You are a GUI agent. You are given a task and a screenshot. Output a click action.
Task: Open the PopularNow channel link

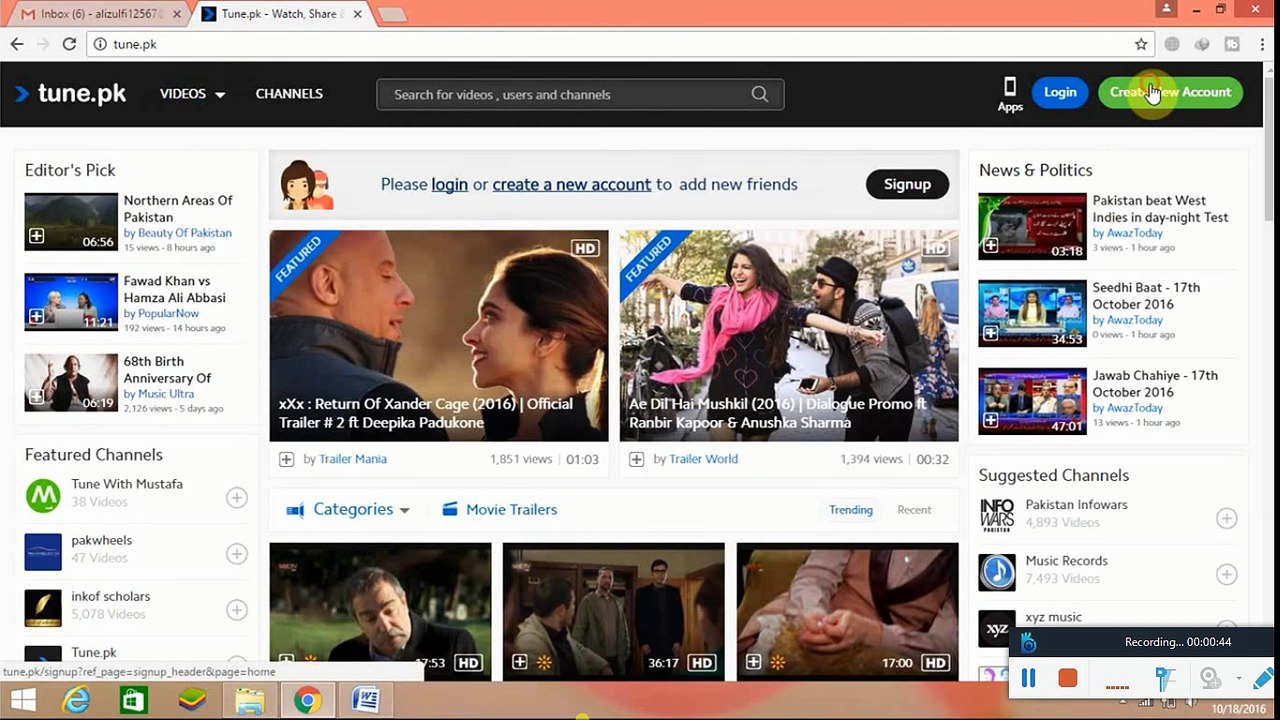point(168,313)
